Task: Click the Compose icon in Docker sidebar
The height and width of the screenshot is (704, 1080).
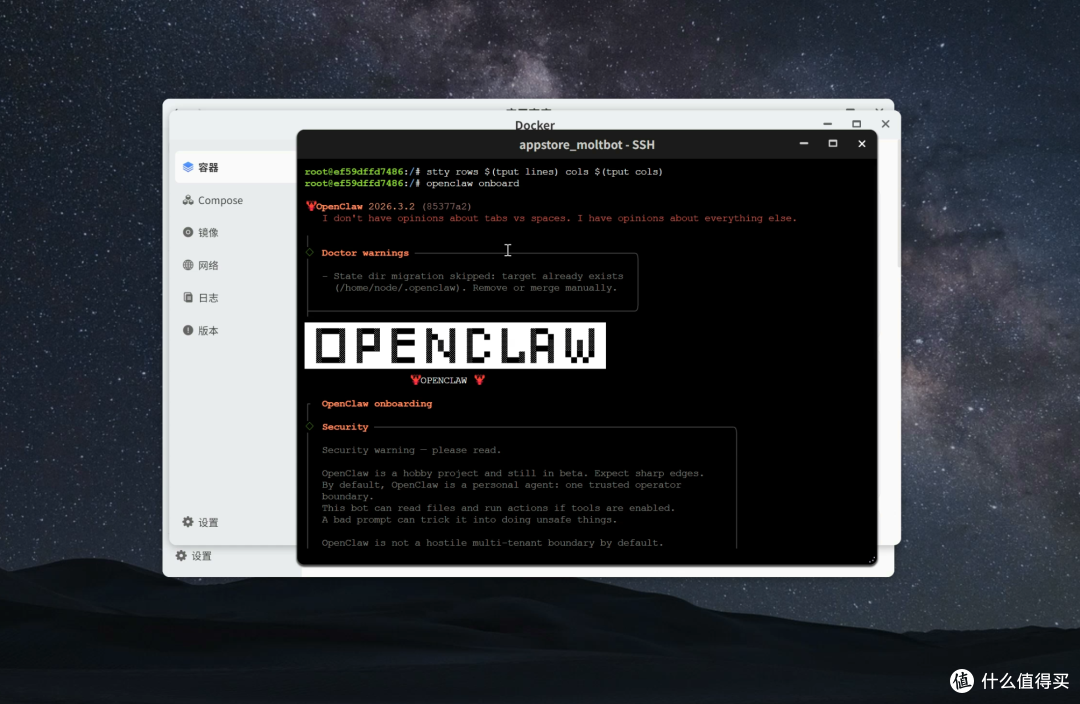Action: pos(187,200)
